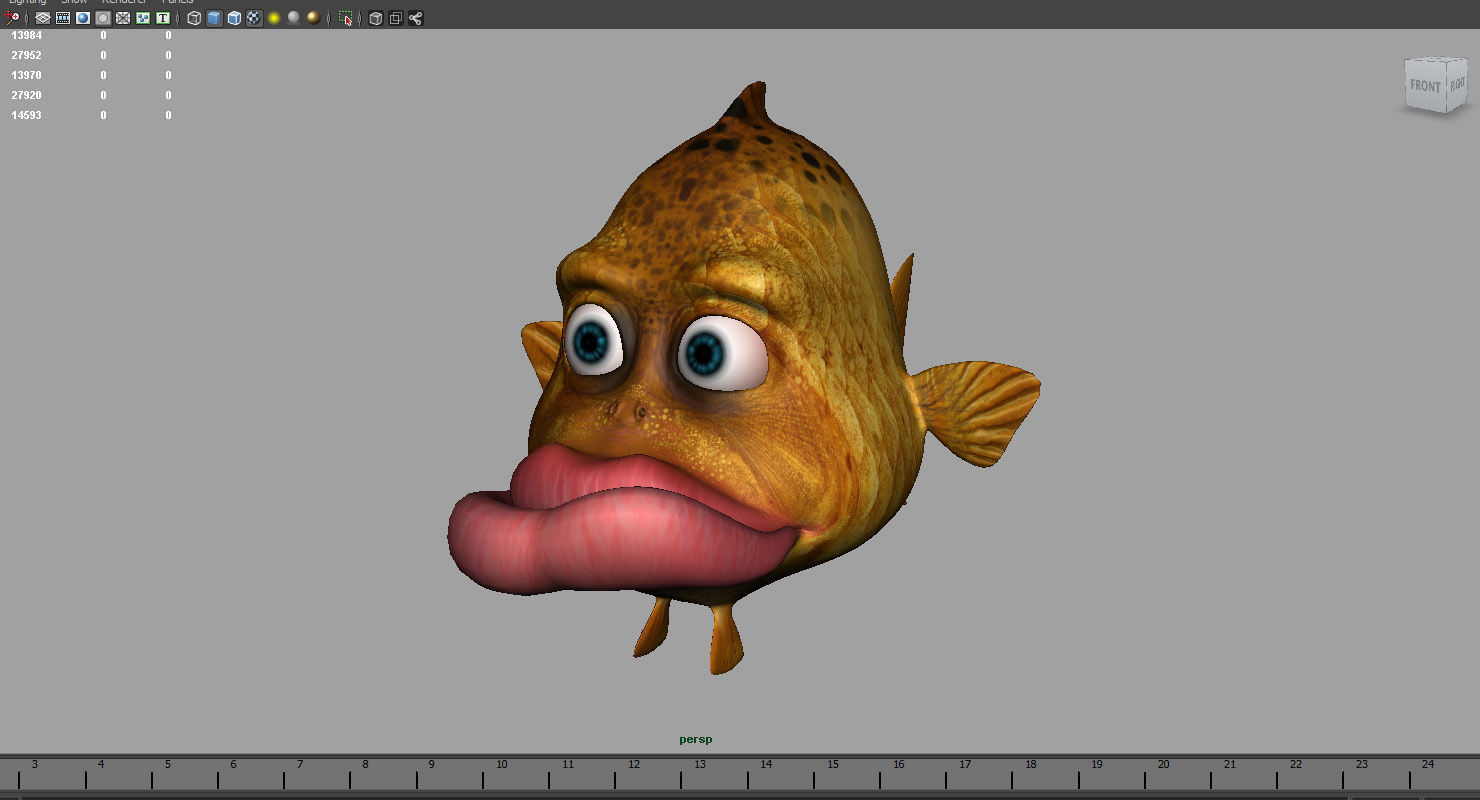Toggle X-ray joints icon
This screenshot has width=1480, height=800.
(x=416, y=18)
